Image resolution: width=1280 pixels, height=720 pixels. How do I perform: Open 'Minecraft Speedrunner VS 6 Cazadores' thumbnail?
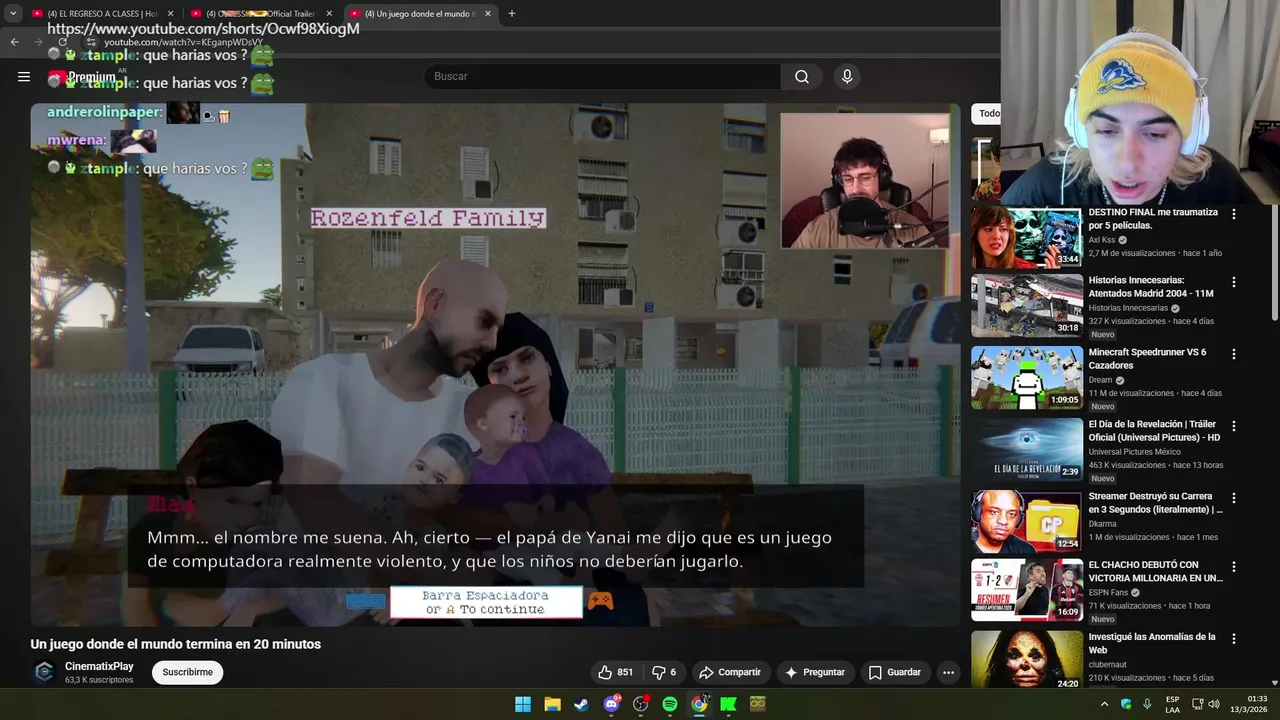(x=1027, y=378)
